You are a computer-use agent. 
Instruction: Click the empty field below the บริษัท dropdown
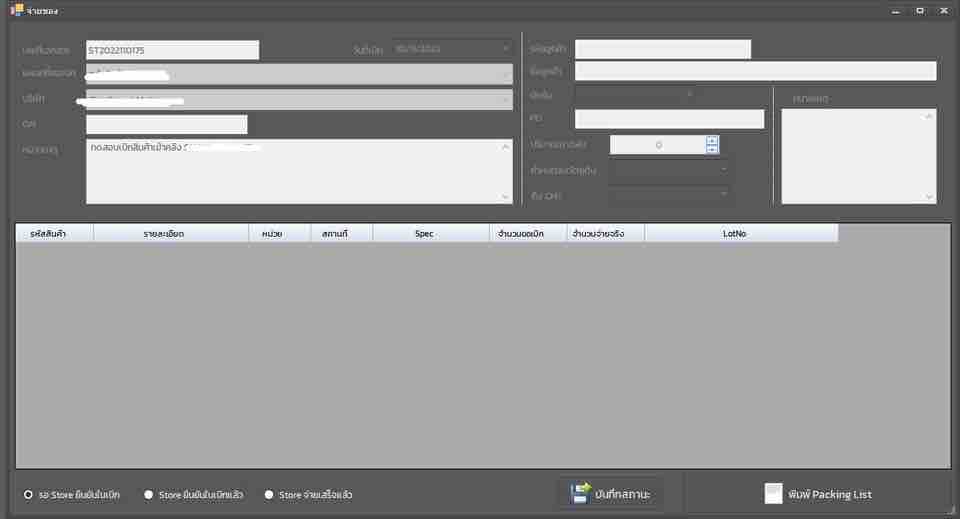coord(167,124)
